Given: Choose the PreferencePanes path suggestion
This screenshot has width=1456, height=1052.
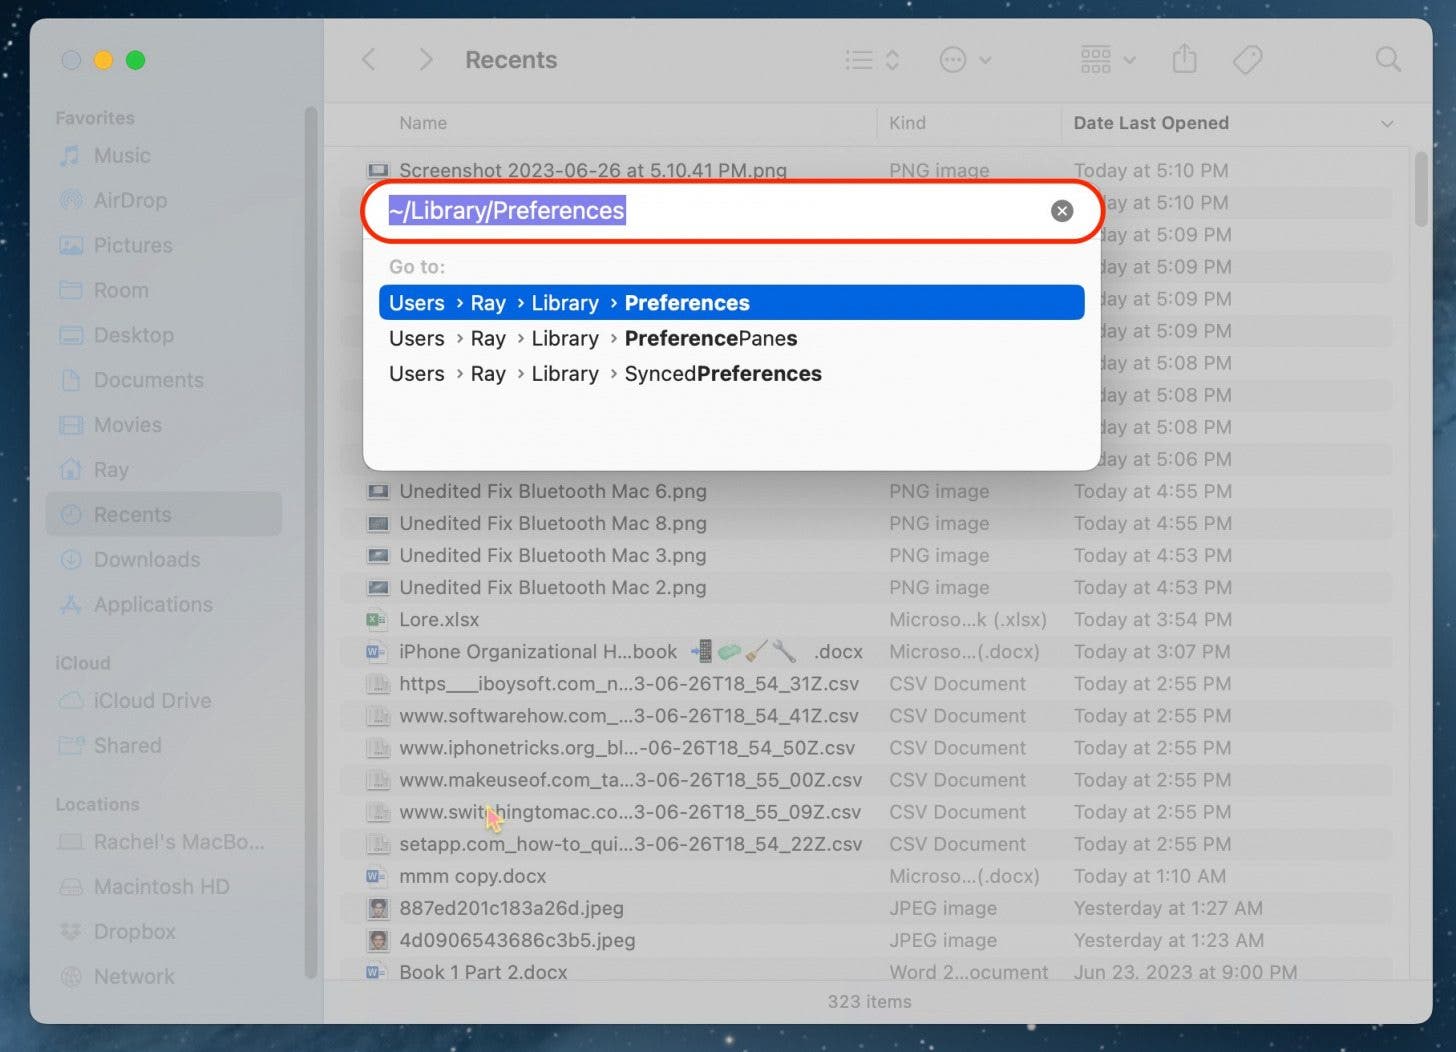Looking at the screenshot, I should click(710, 339).
